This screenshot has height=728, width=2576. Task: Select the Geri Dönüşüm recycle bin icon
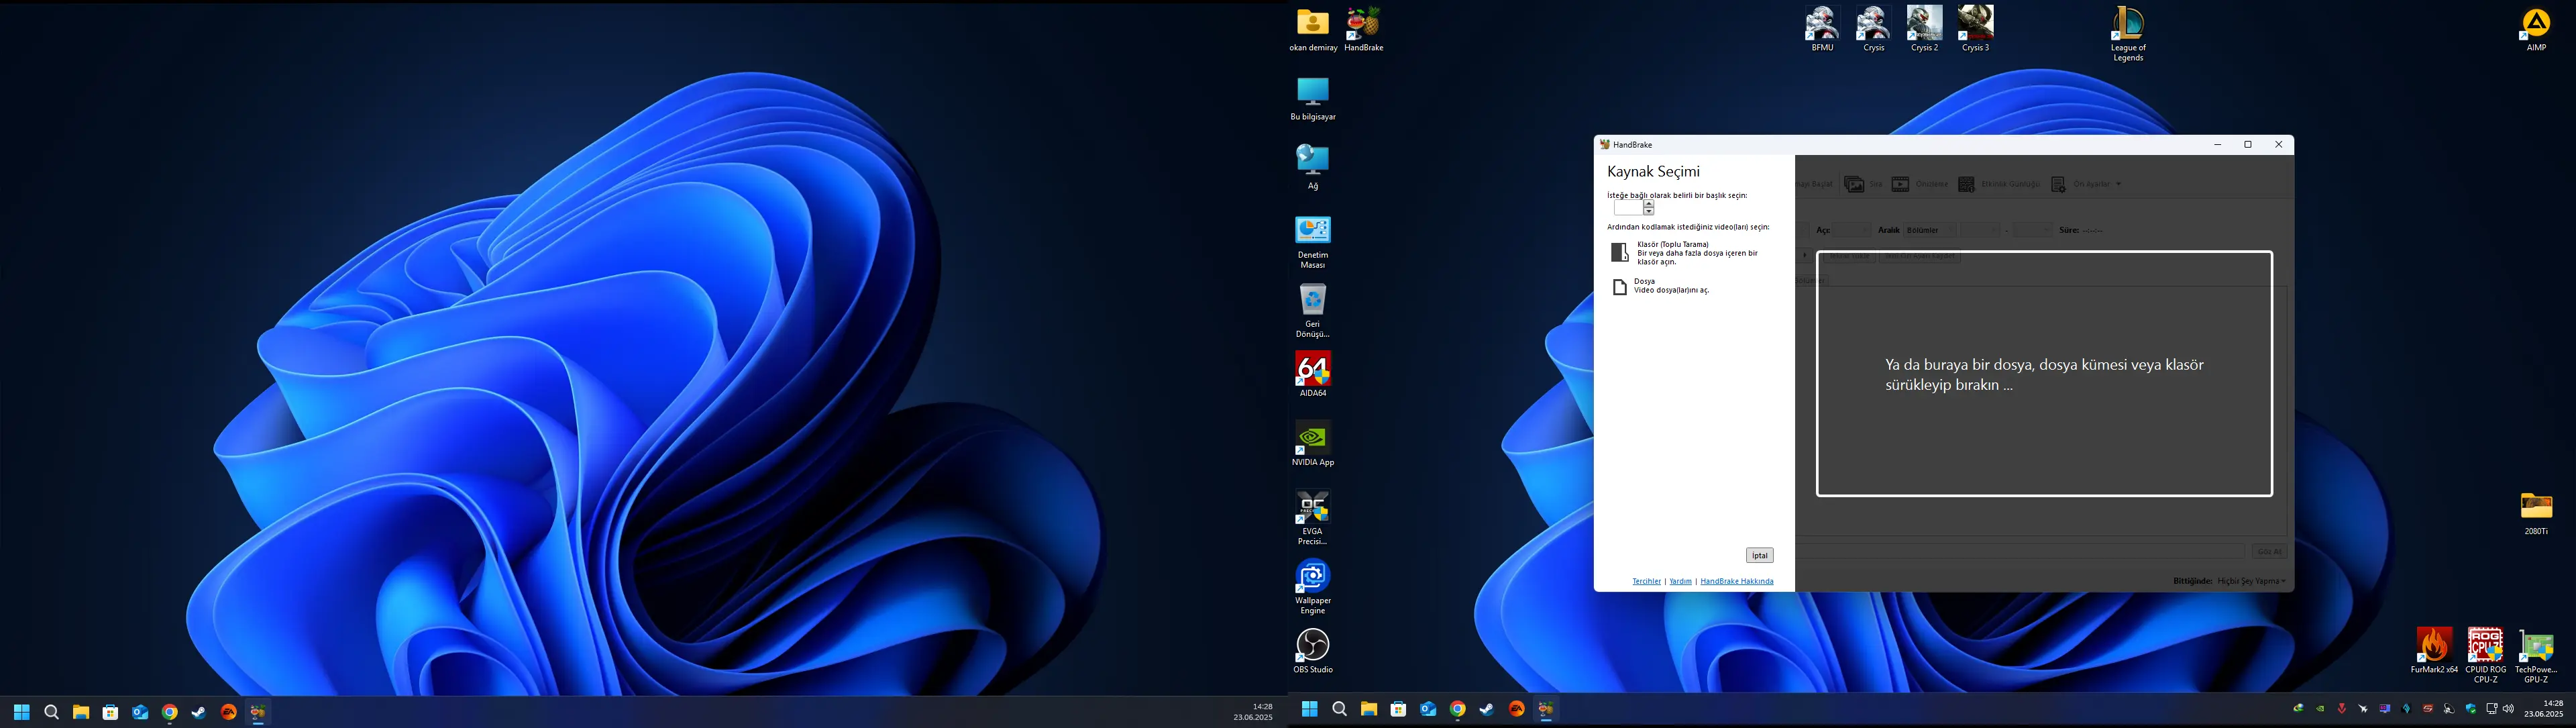1313,311
